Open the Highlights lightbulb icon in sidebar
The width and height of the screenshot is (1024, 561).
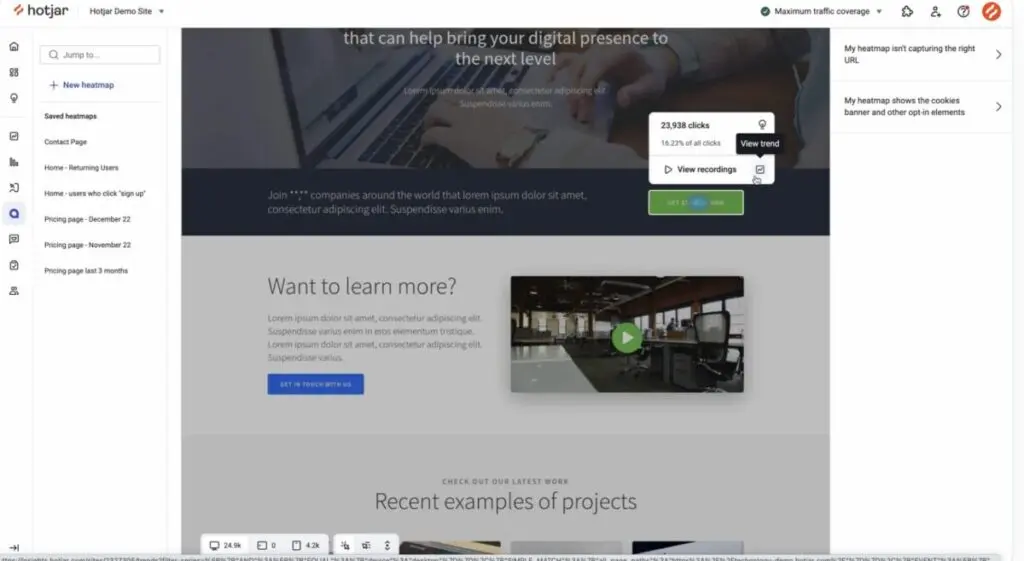(14, 98)
